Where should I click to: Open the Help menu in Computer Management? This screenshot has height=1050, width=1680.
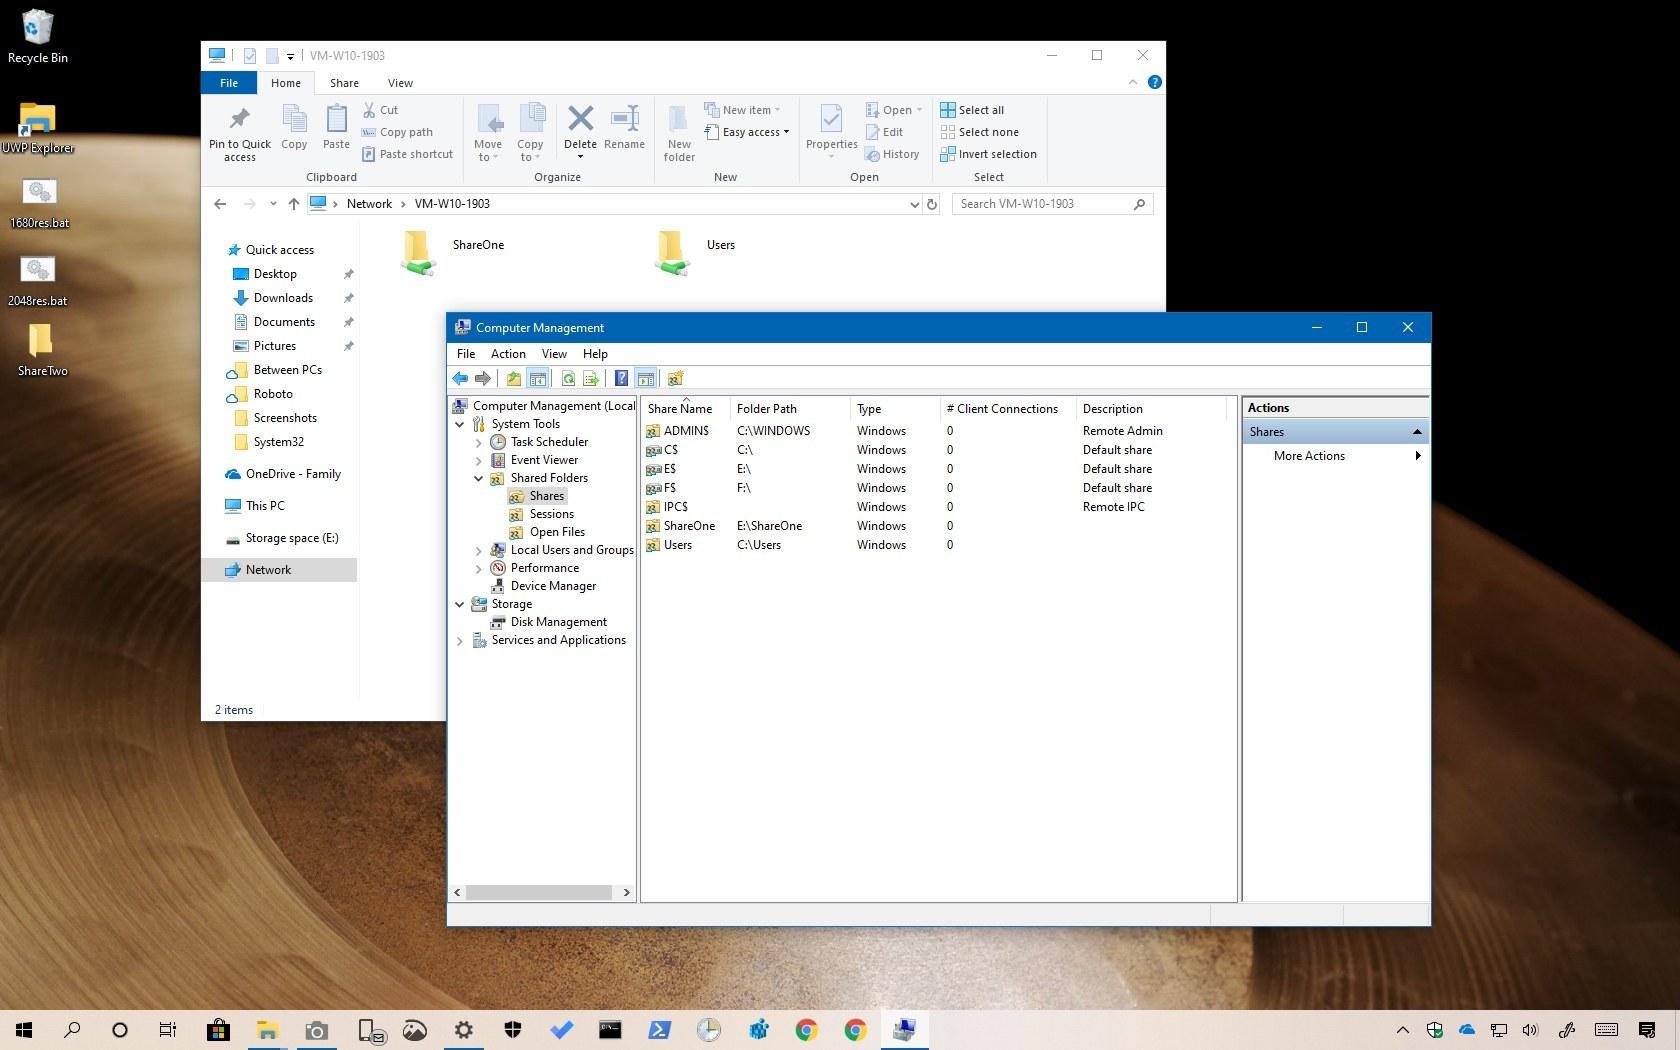[x=595, y=354]
